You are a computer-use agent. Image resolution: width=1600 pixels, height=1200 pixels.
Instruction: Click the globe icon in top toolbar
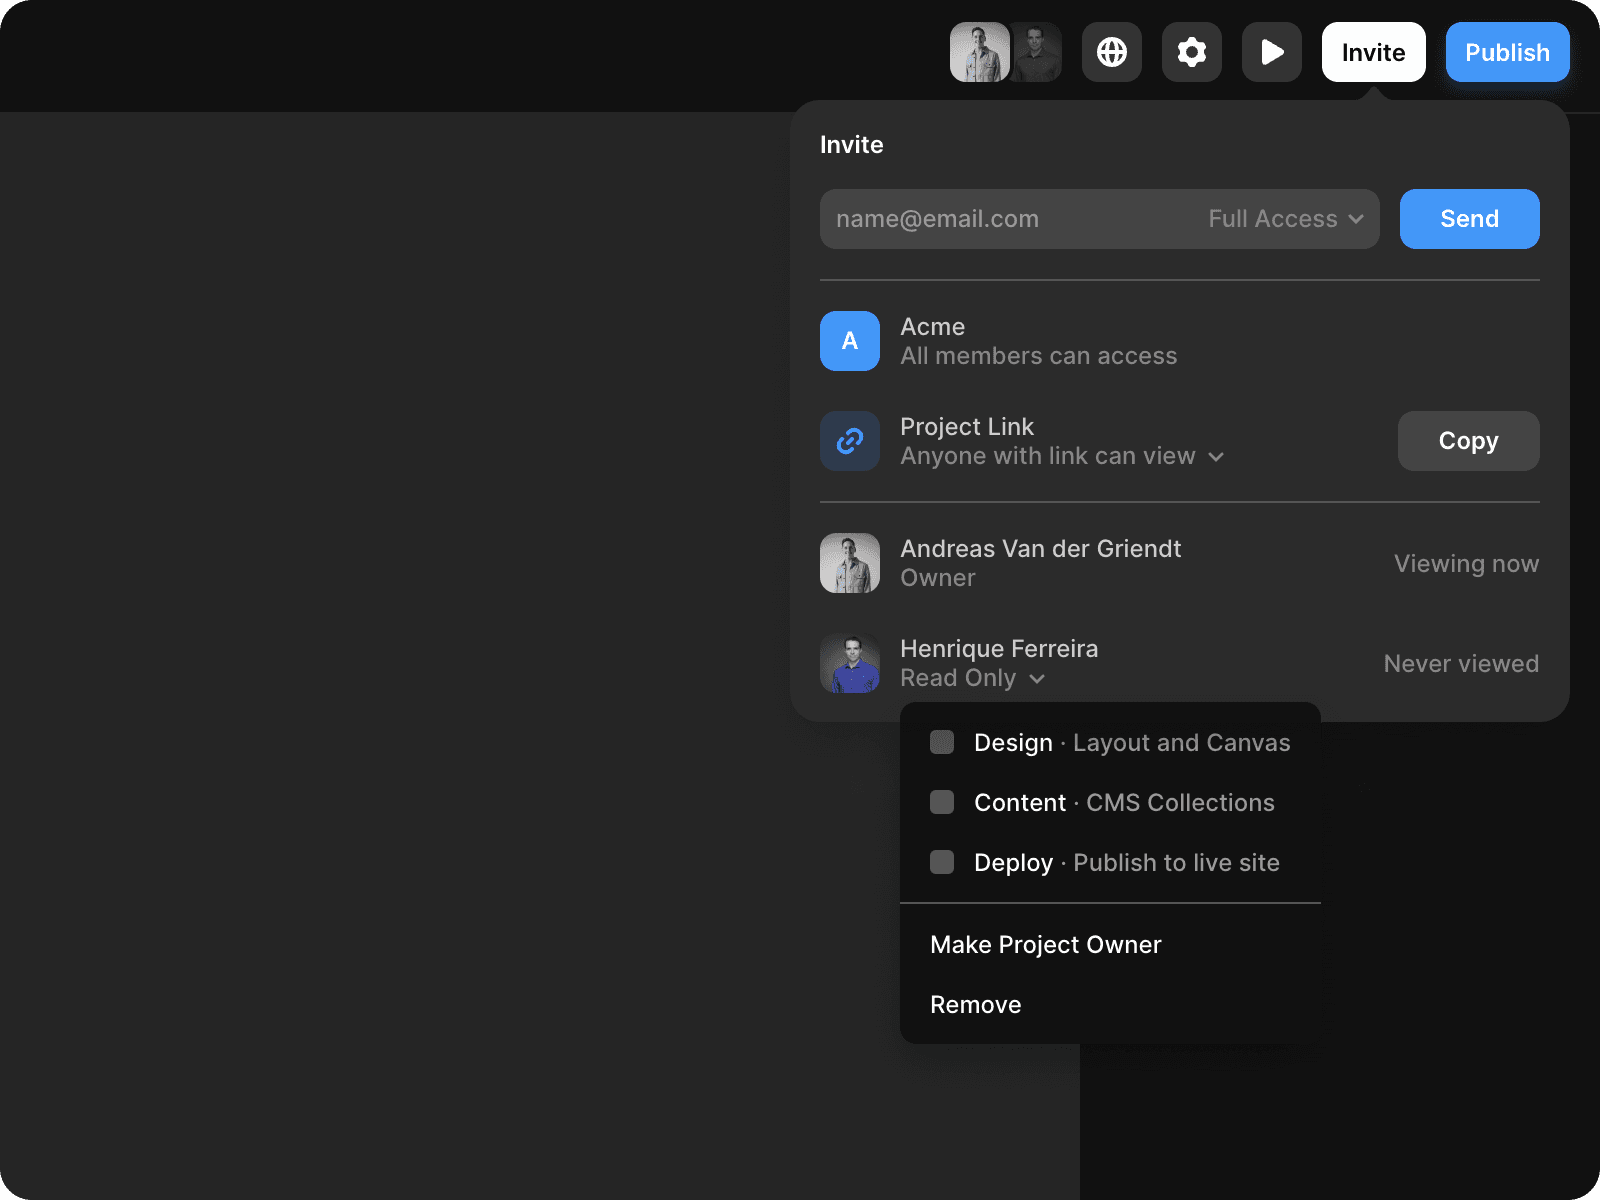click(x=1111, y=52)
